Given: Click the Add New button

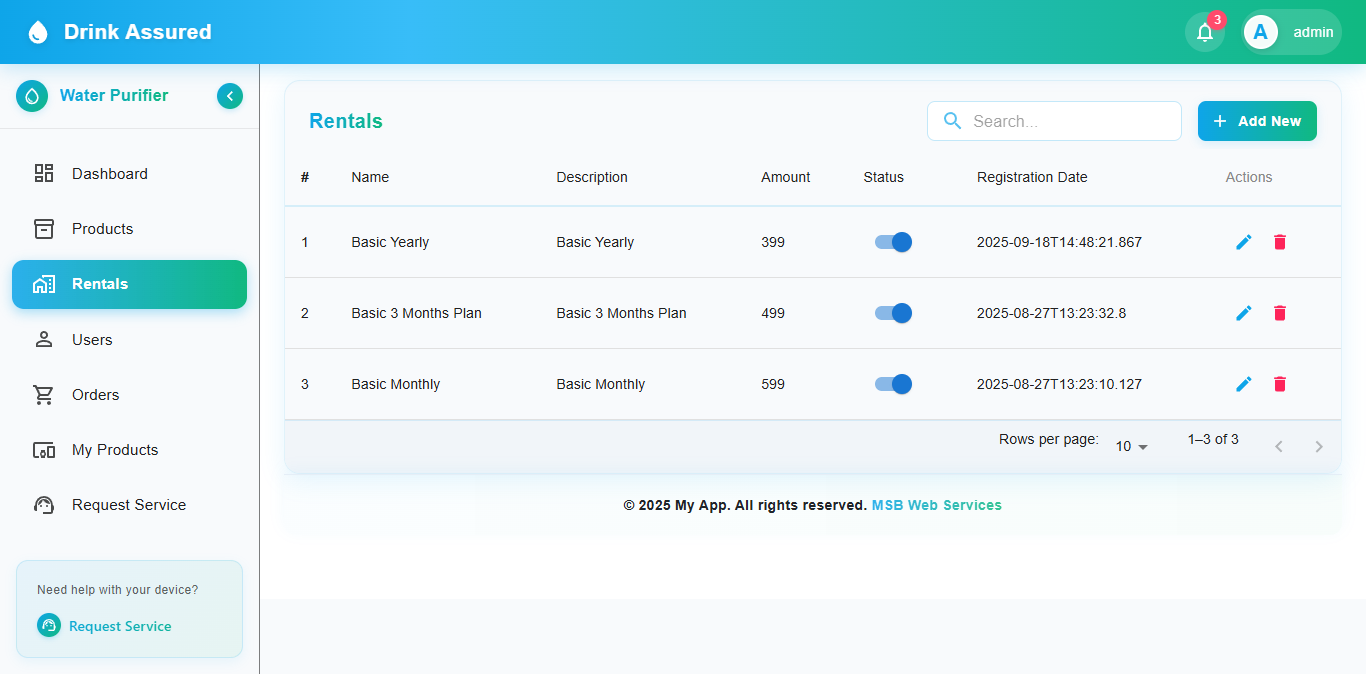Looking at the screenshot, I should [x=1257, y=121].
